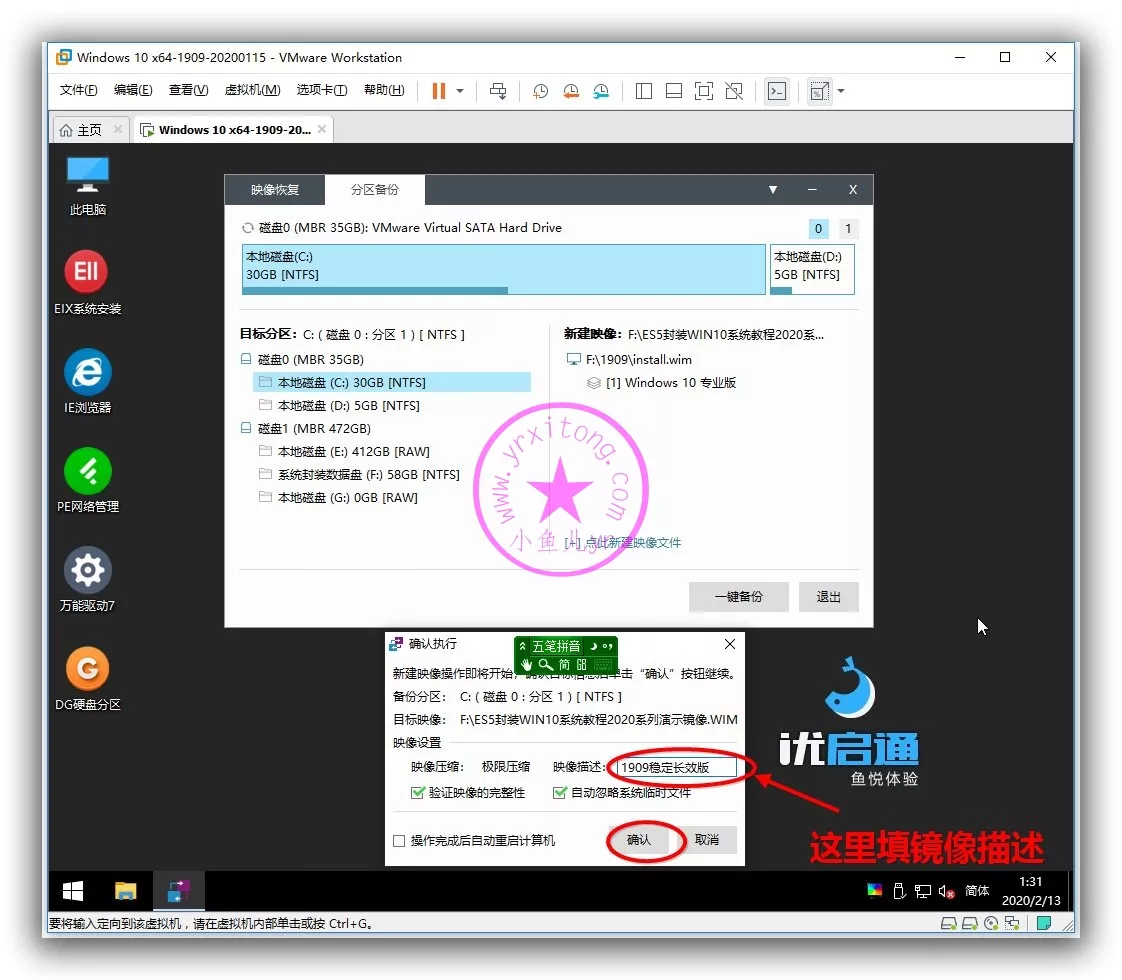1122x980 pixels.
Task: Launch DG硬盘分区 desktop shortcut
Action: pos(87,668)
